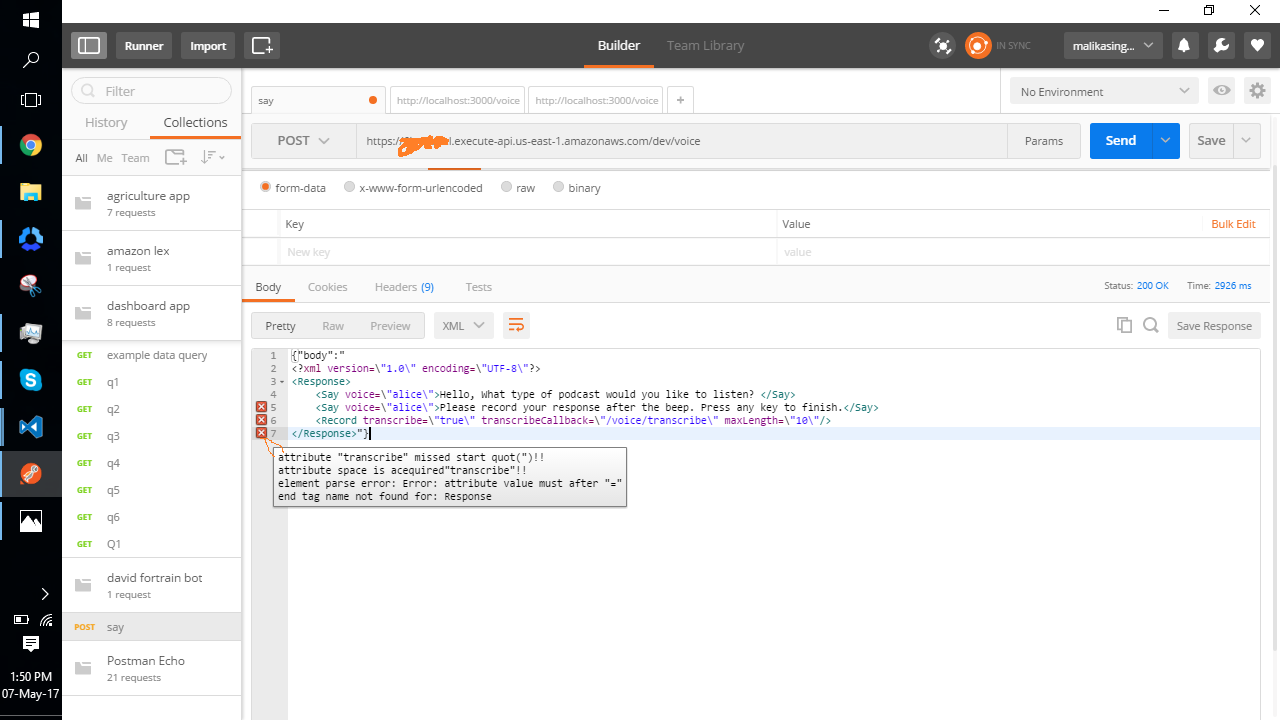
Task: Open the wrench settings menu
Action: (1220, 45)
